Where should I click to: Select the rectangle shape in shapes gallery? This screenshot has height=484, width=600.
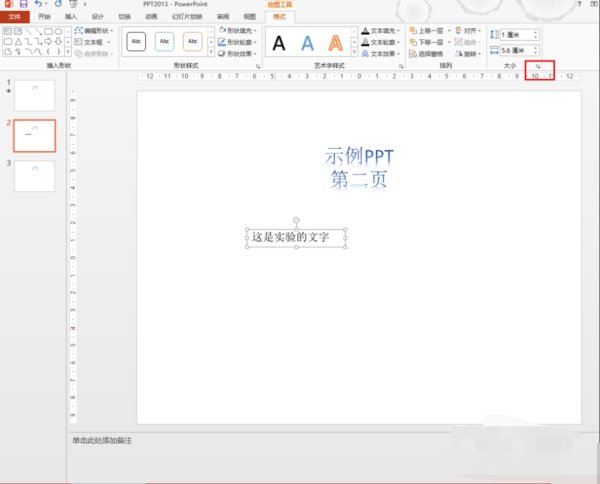coord(48,31)
